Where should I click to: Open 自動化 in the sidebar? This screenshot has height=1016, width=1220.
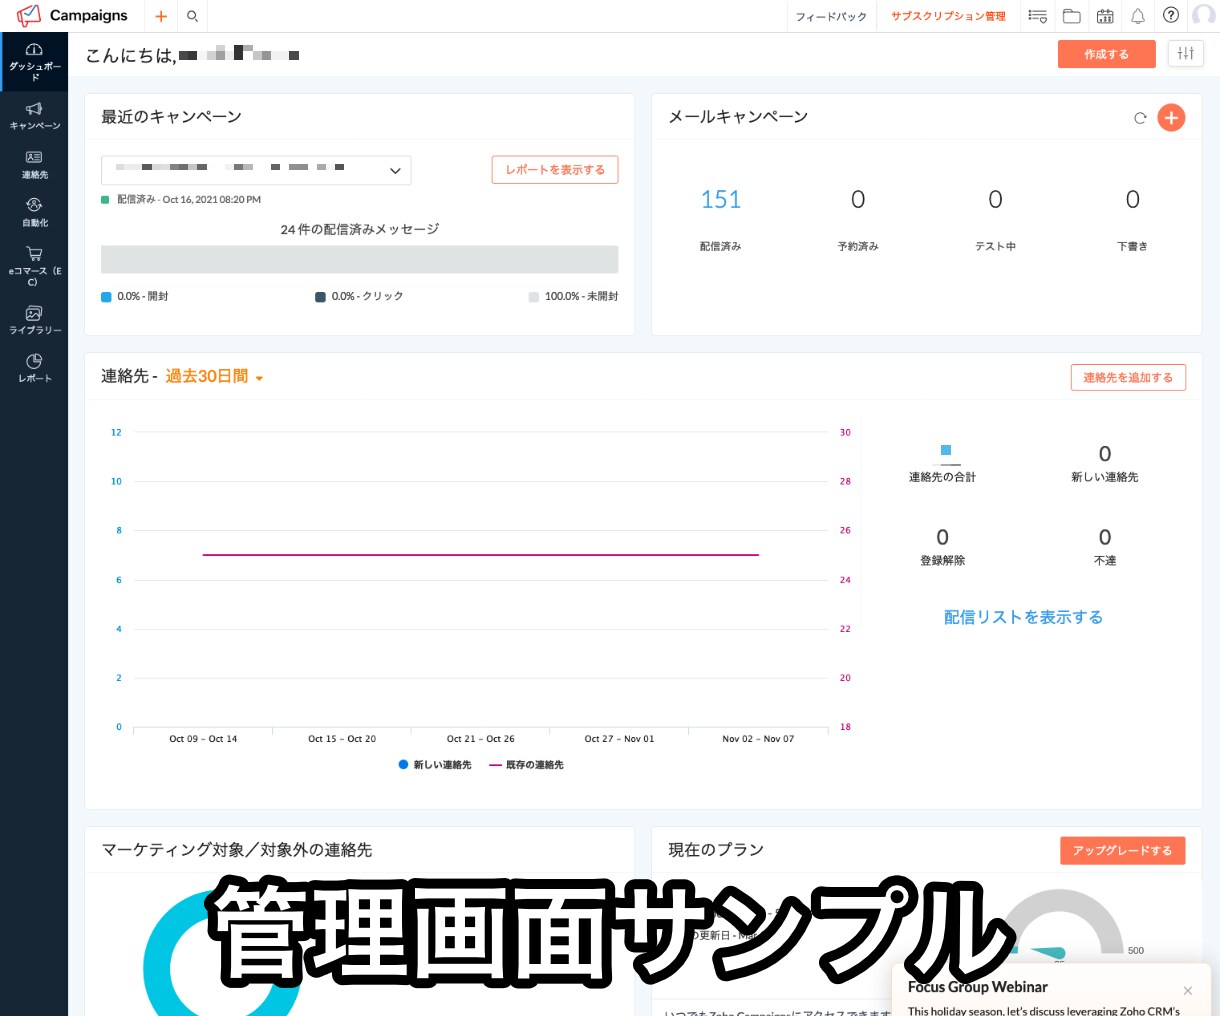(x=34, y=212)
